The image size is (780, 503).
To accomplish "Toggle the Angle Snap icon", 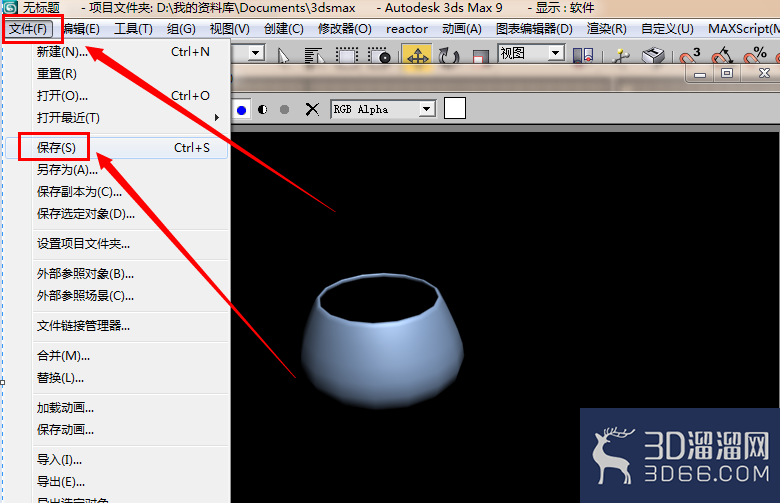I will (722, 55).
